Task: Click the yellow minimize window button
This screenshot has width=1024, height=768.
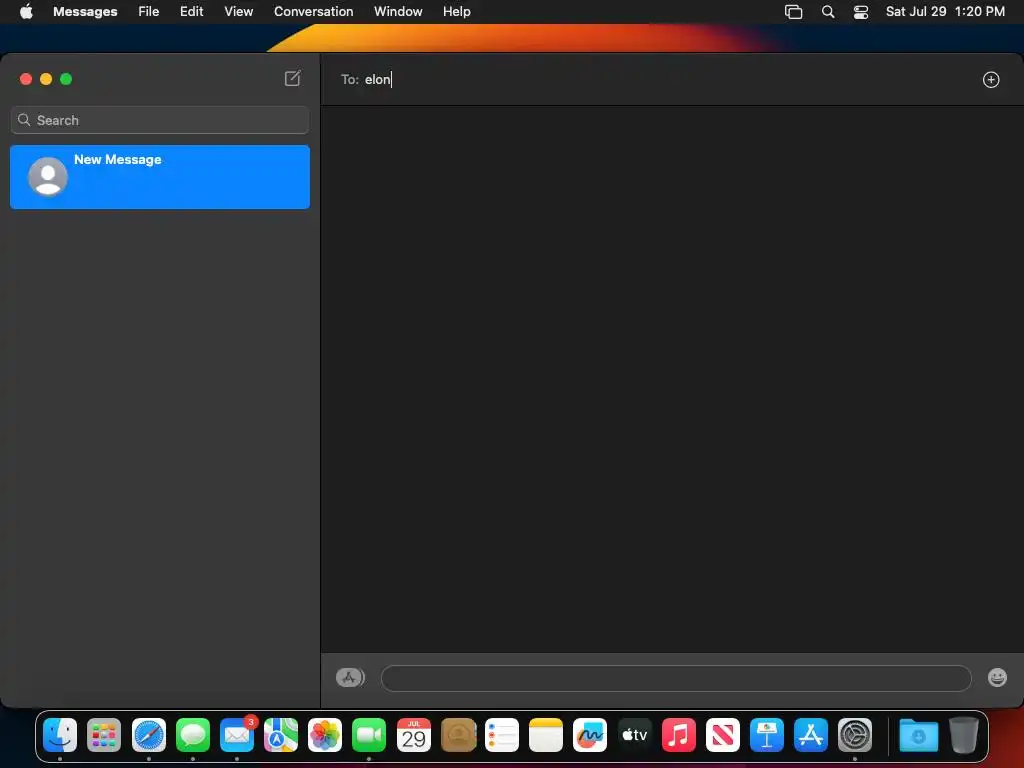Action: pos(46,79)
